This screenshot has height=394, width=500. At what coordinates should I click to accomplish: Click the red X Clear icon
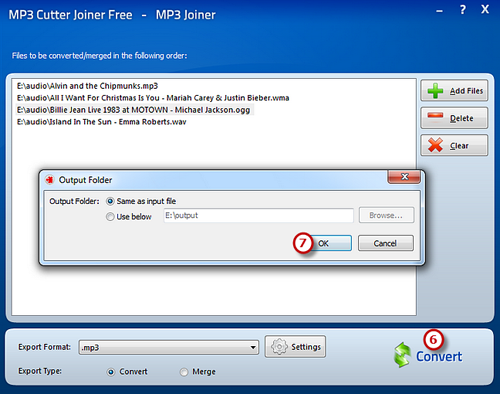[x=435, y=145]
